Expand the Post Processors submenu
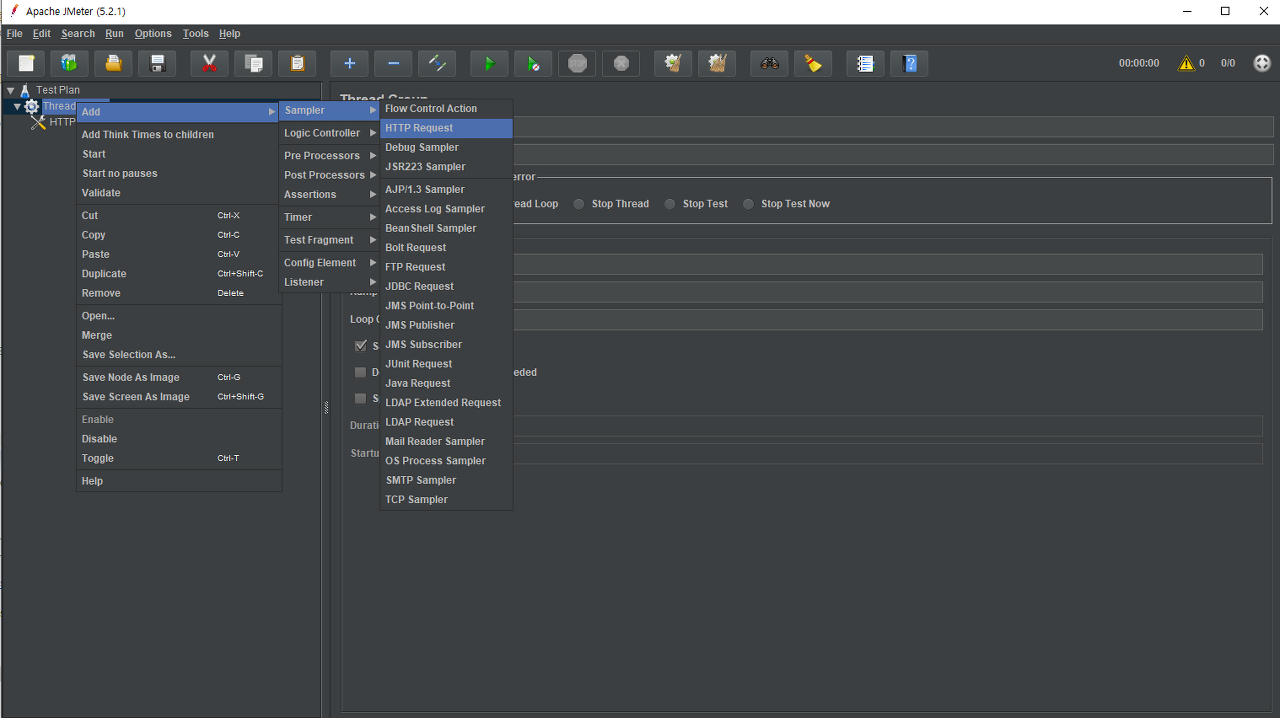 point(329,175)
